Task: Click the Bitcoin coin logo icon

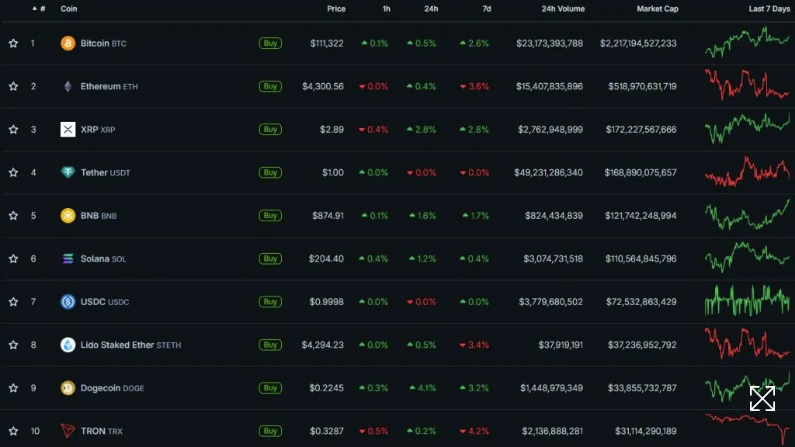Action: pos(68,43)
